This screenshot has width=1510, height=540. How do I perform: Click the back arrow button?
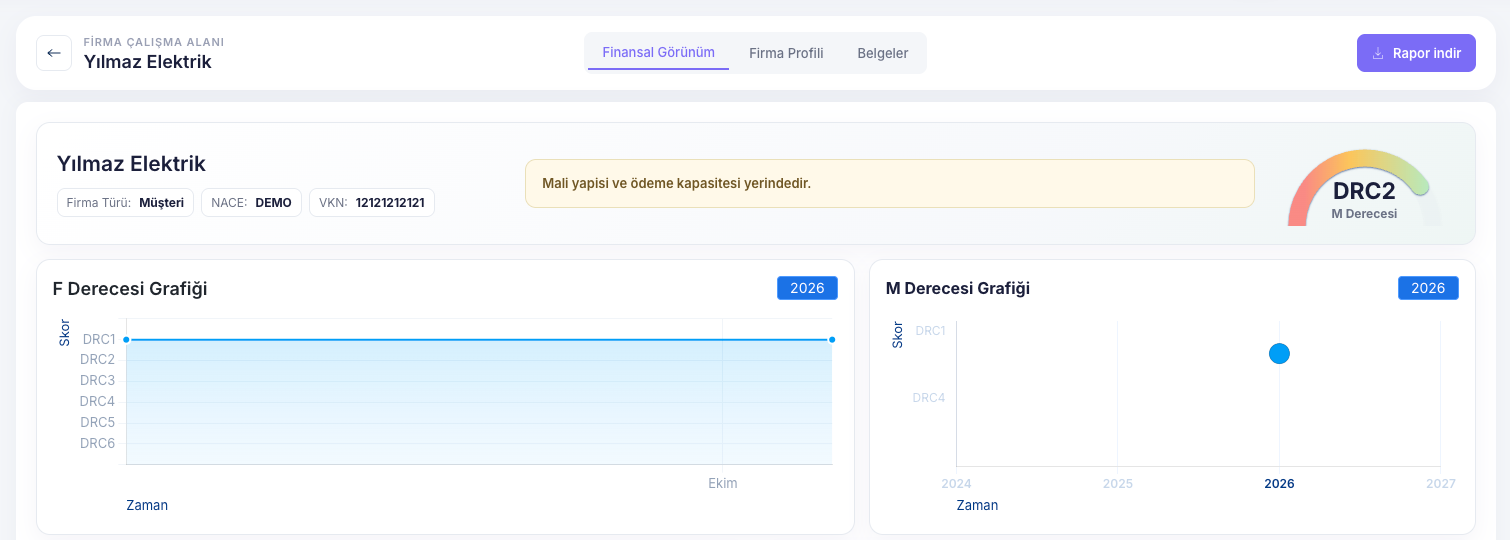(x=54, y=53)
